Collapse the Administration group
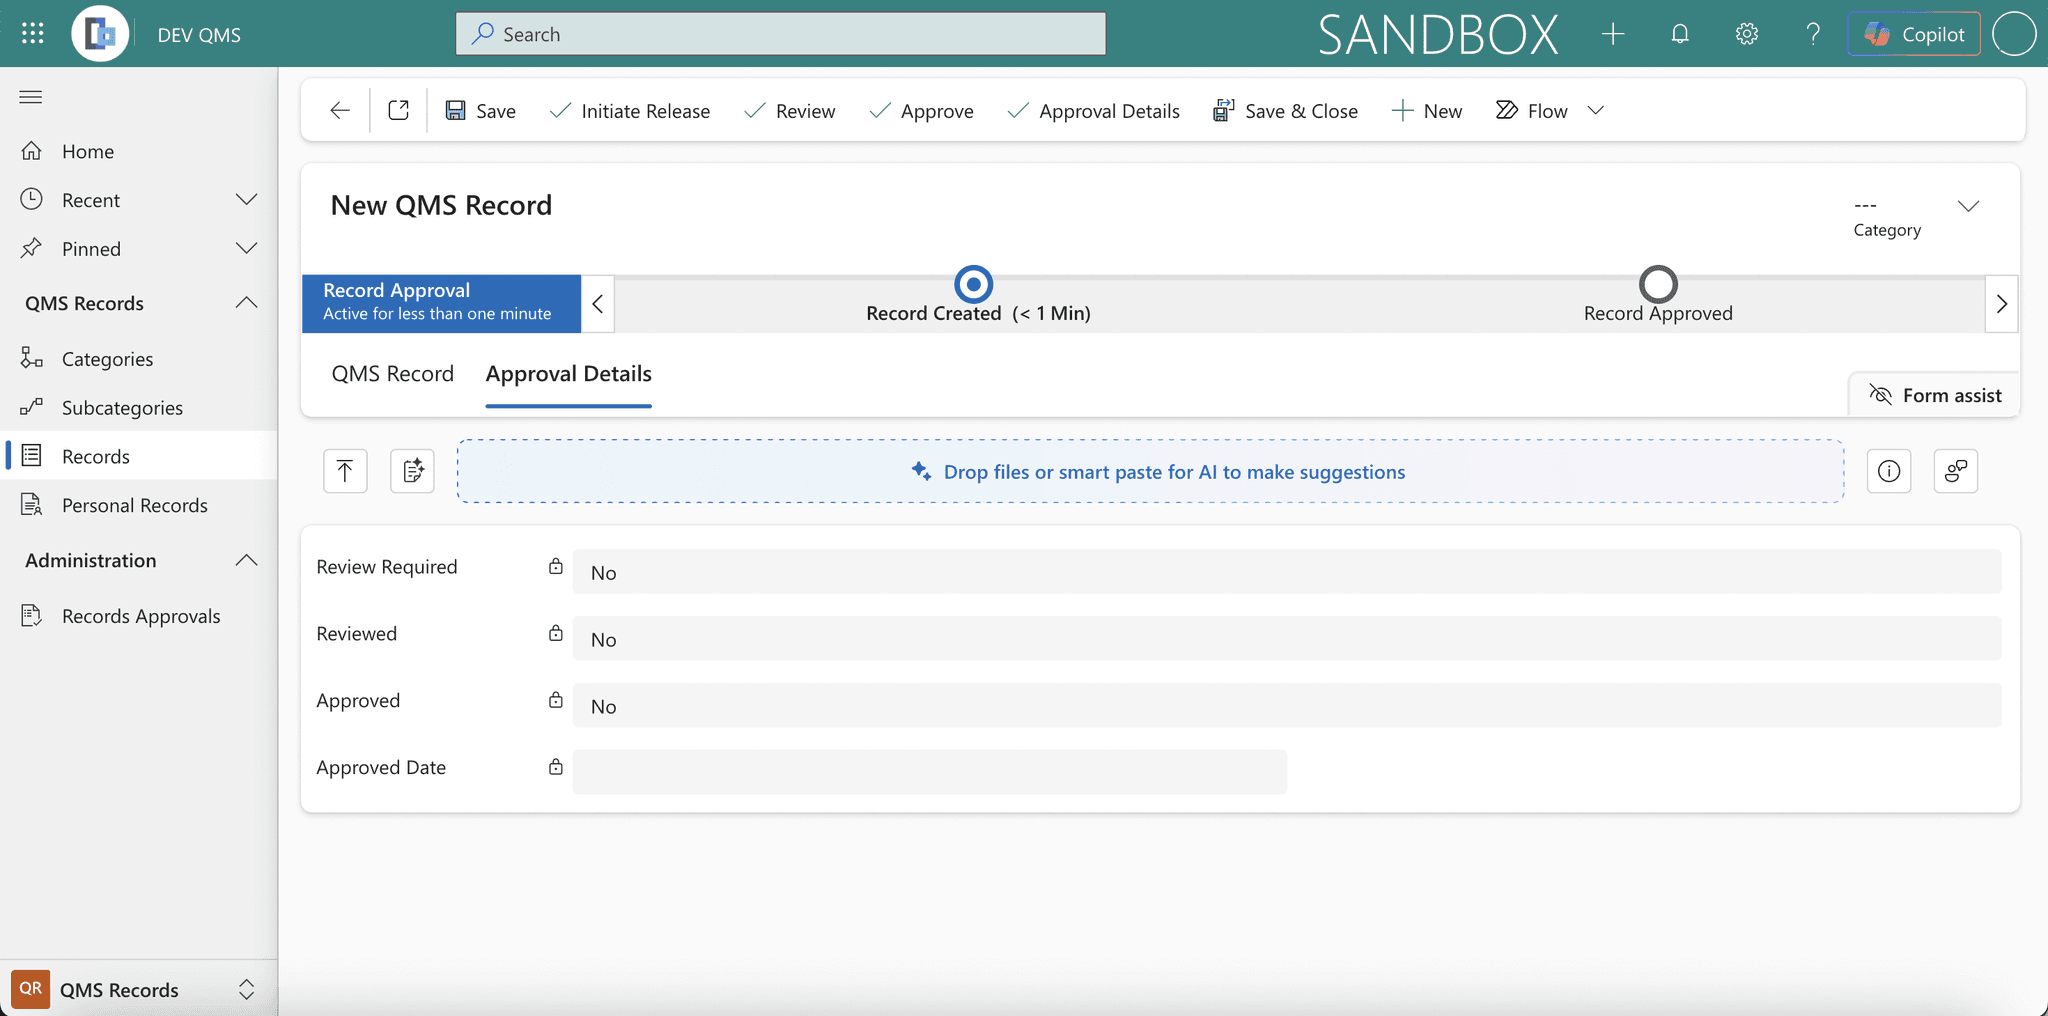Viewport: 2048px width, 1016px height. (246, 560)
